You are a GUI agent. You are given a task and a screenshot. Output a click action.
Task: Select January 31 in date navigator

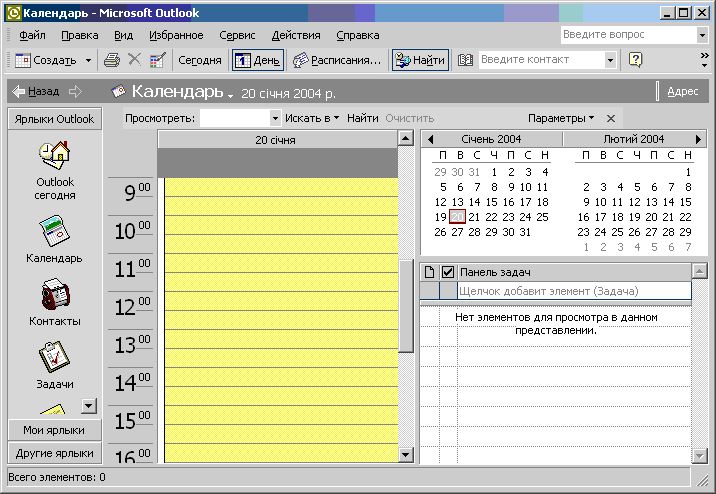click(x=525, y=232)
